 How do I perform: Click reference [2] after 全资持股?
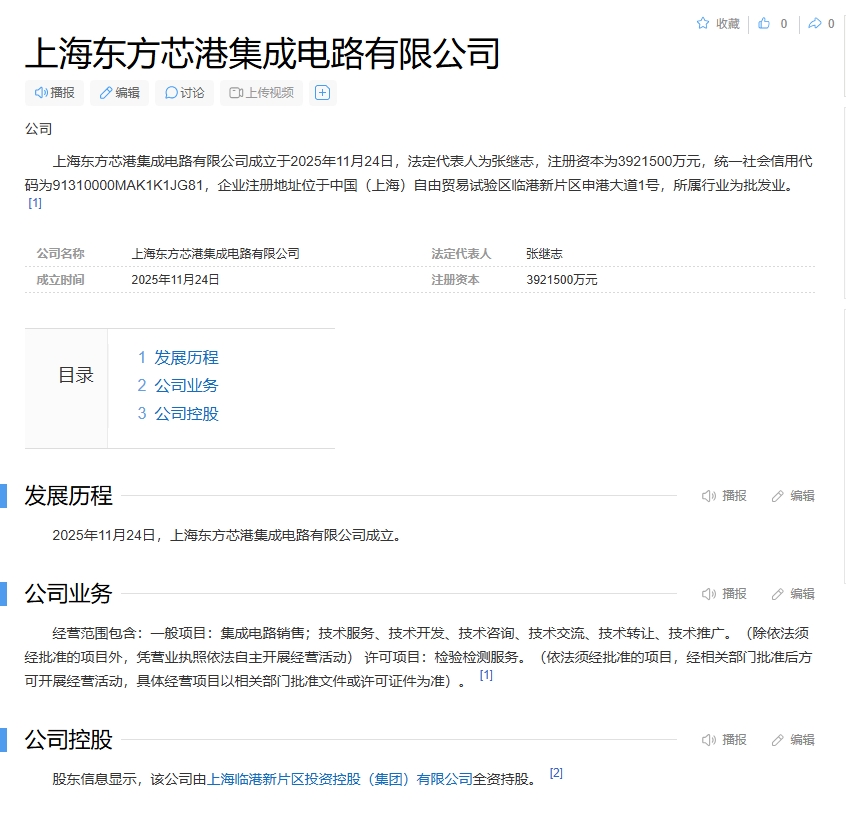(x=556, y=773)
